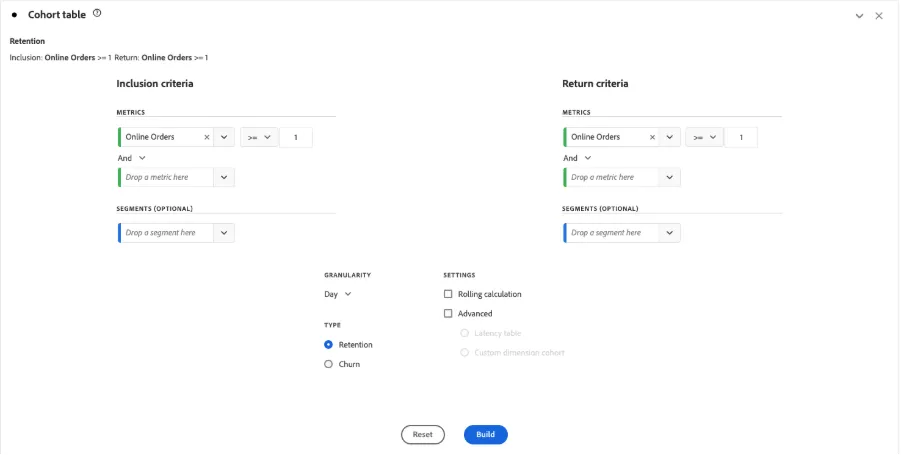Viewport: 901px width, 456px height.
Task: Change Inclusion criteria >= operator dropdown
Action: coord(259,137)
